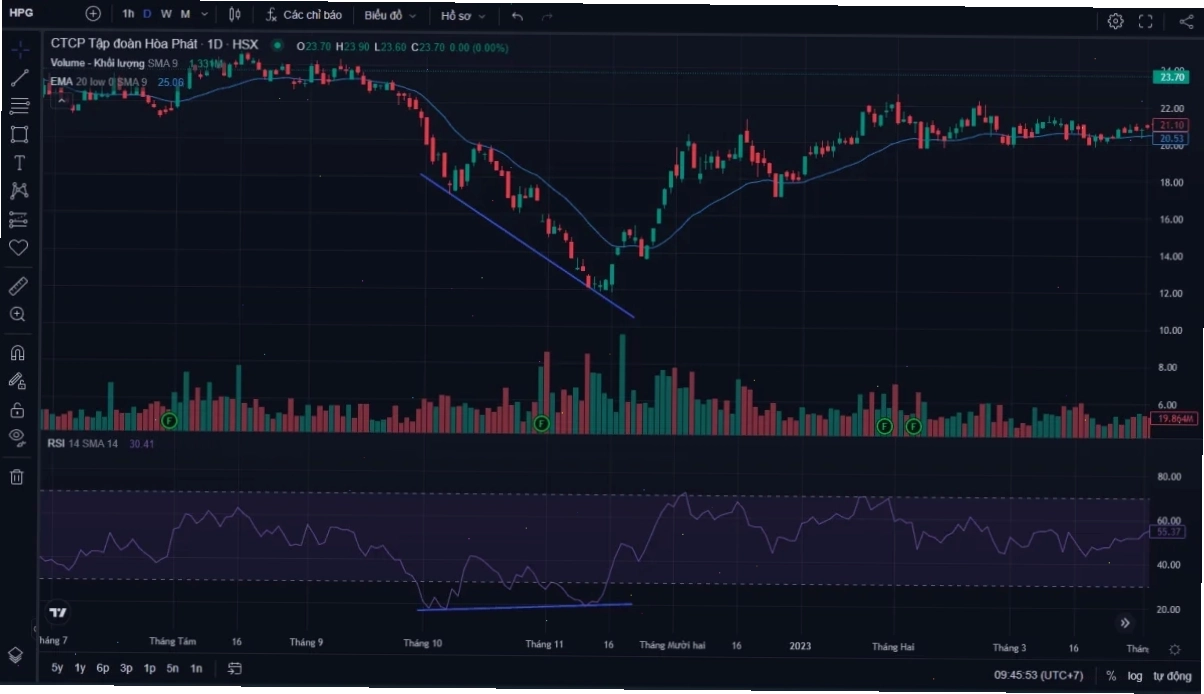Image resolution: width=1204 pixels, height=694 pixels.
Task: Undo the last action arrow
Action: point(517,16)
